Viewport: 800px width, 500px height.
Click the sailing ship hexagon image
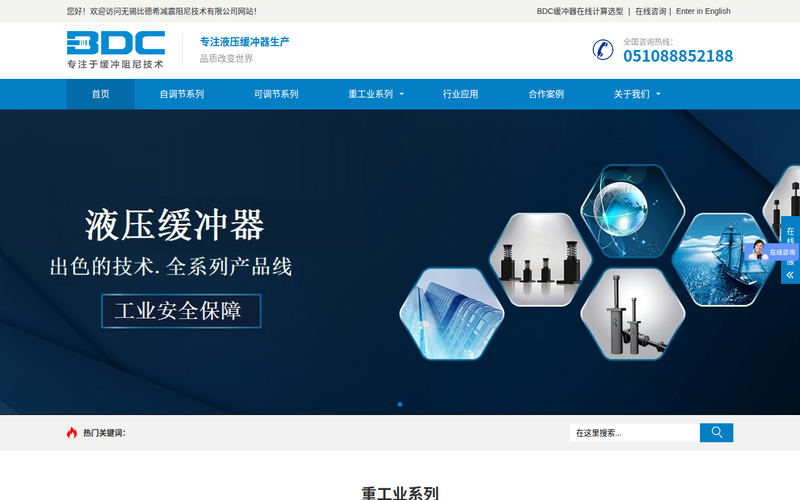coord(723,260)
